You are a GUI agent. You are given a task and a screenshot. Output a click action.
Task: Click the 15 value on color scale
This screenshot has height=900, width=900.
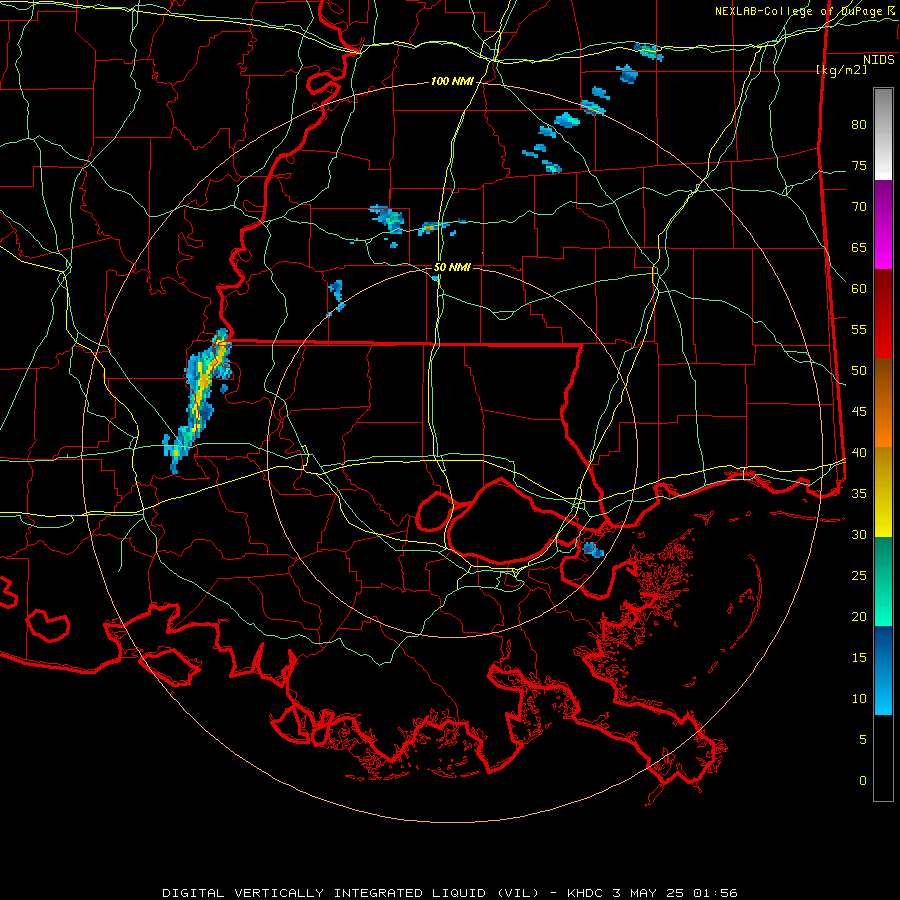coord(859,658)
